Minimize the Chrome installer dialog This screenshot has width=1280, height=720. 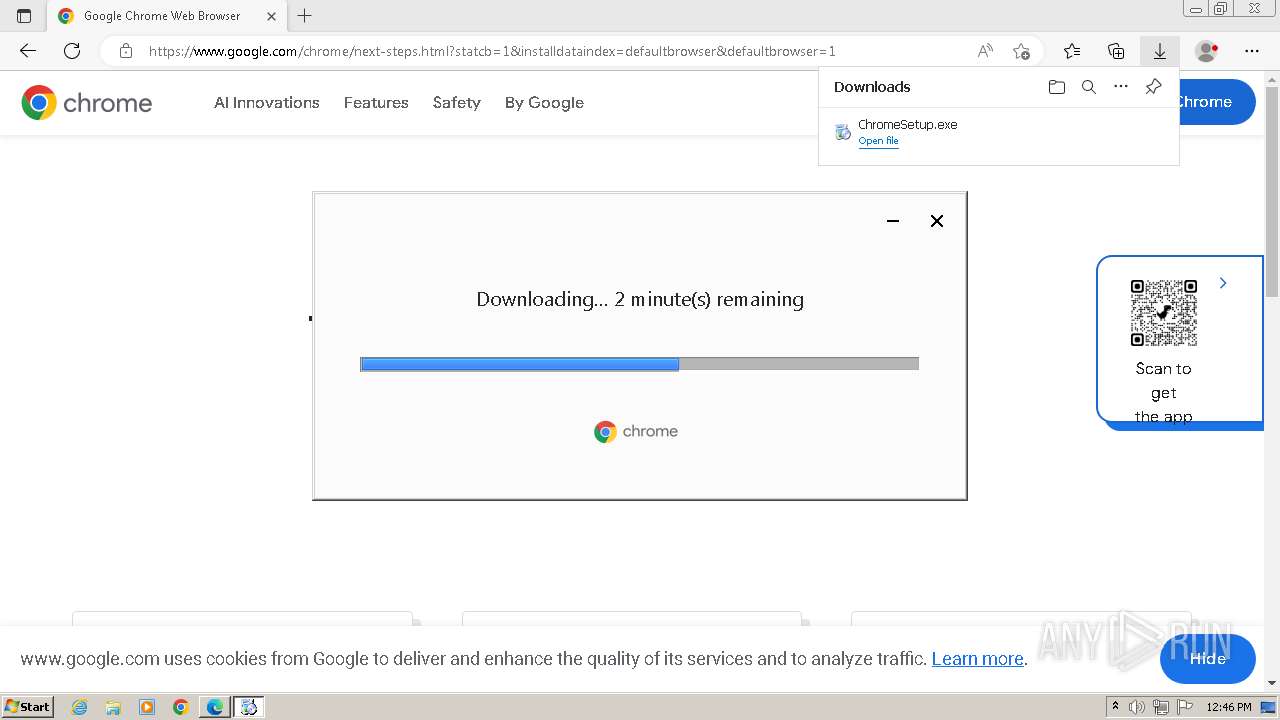click(x=893, y=221)
